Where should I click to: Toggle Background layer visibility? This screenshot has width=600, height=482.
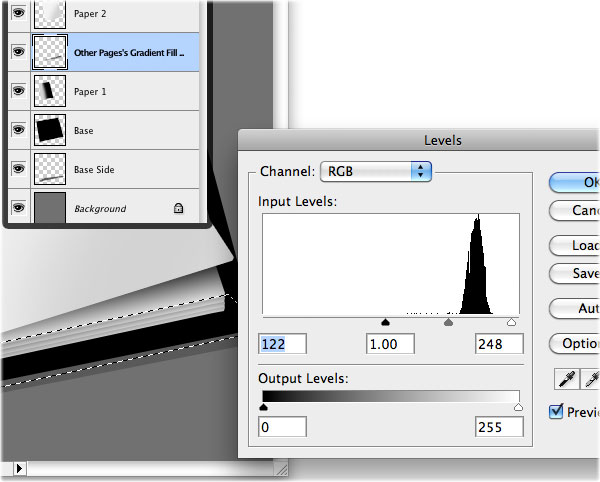pos(18,208)
